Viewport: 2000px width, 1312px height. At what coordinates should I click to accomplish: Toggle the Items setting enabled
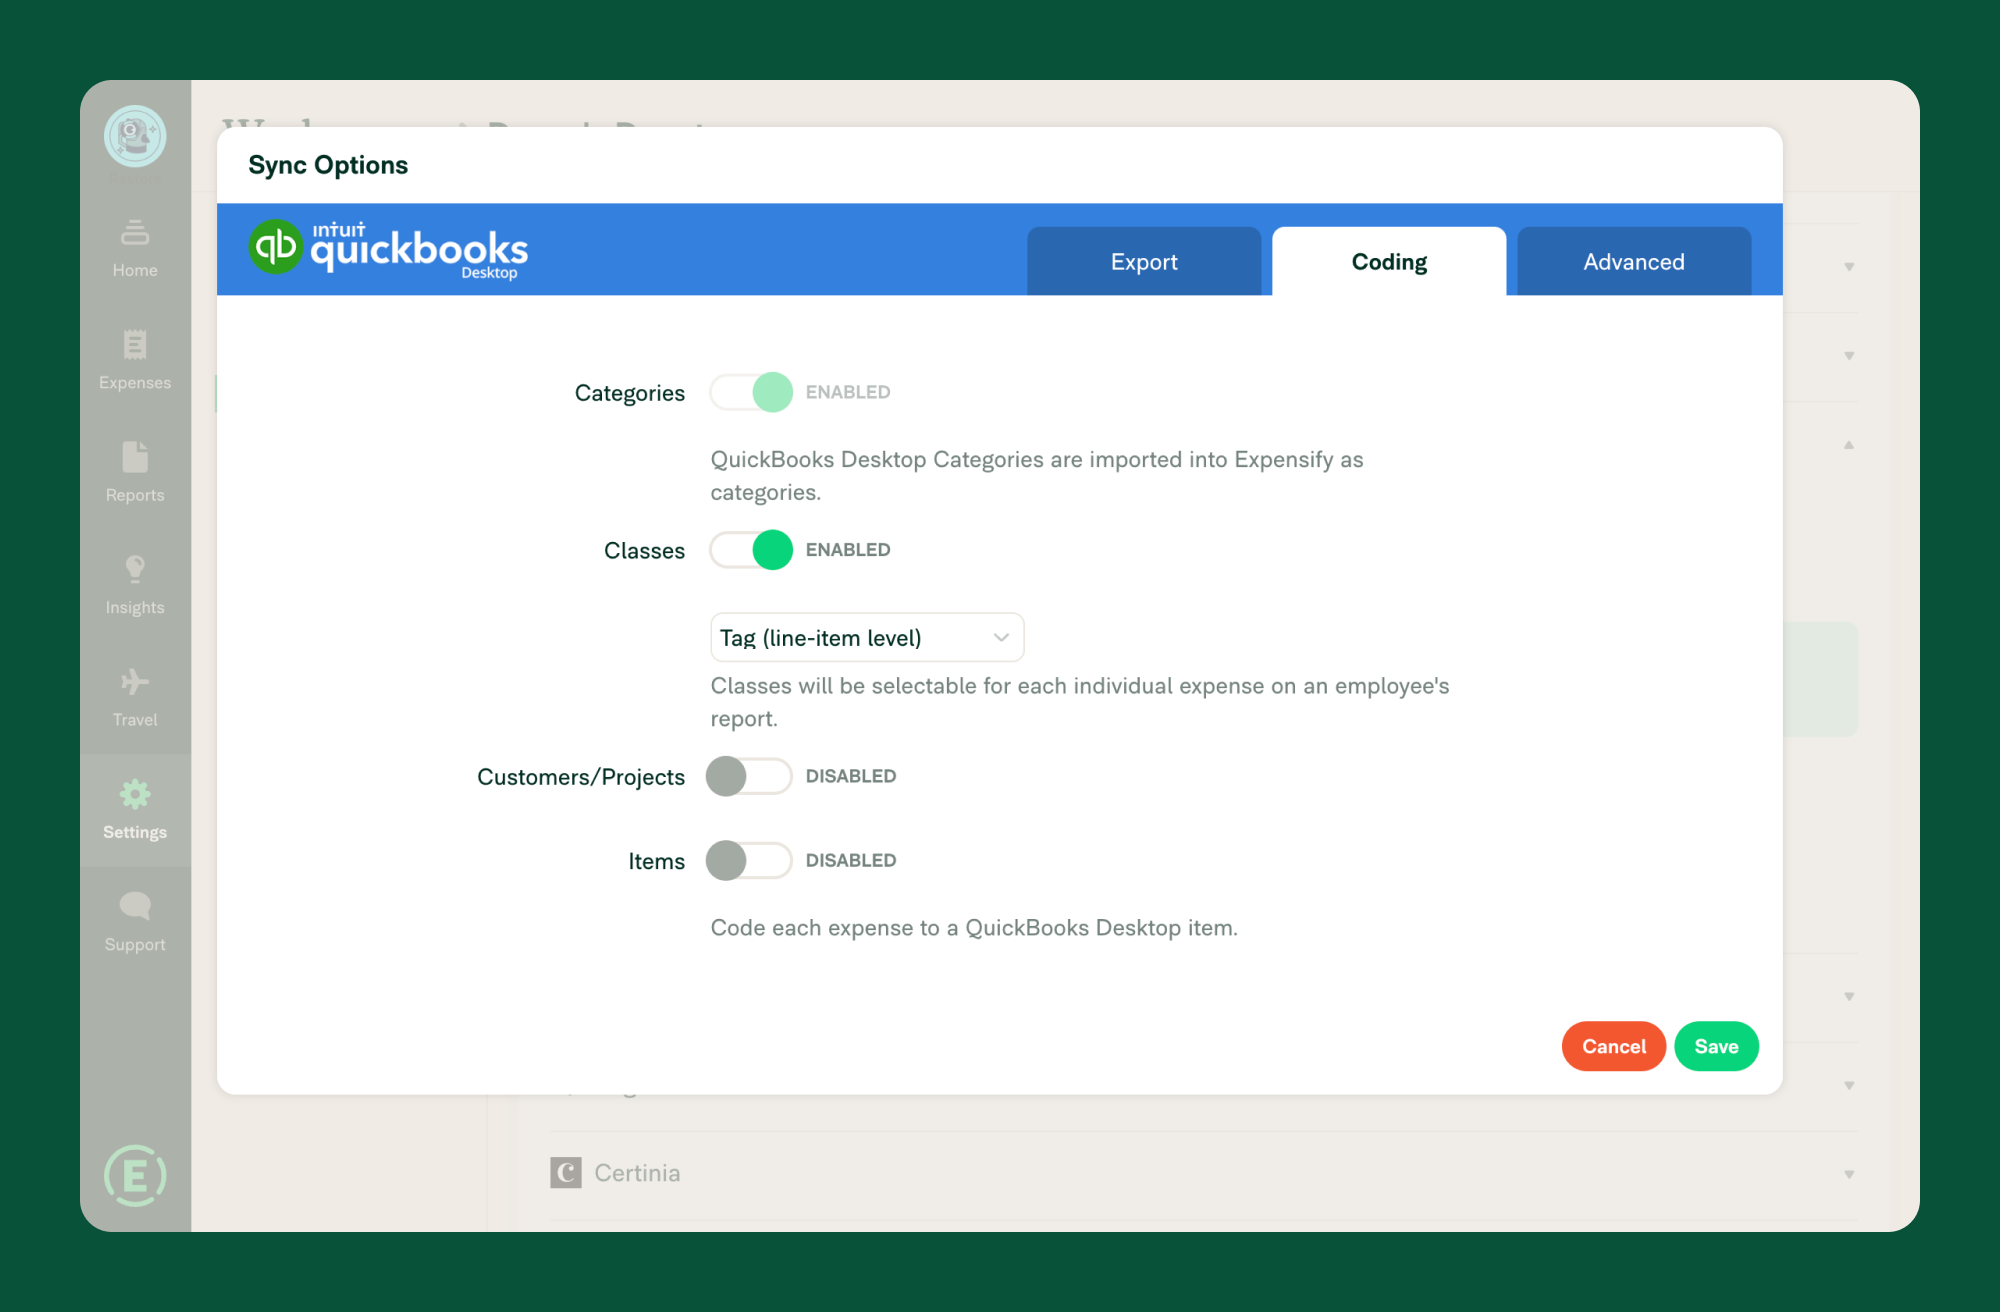pos(748,860)
